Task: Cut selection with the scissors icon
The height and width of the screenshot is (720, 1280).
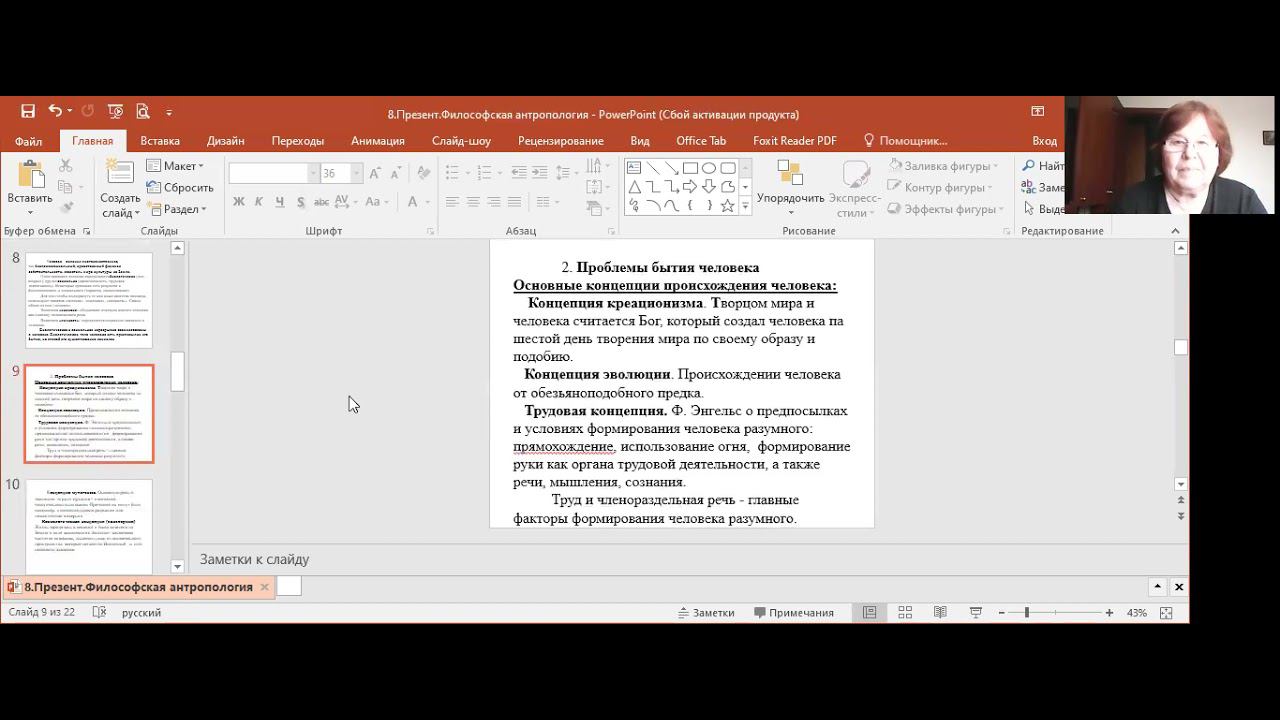Action: click(x=66, y=165)
